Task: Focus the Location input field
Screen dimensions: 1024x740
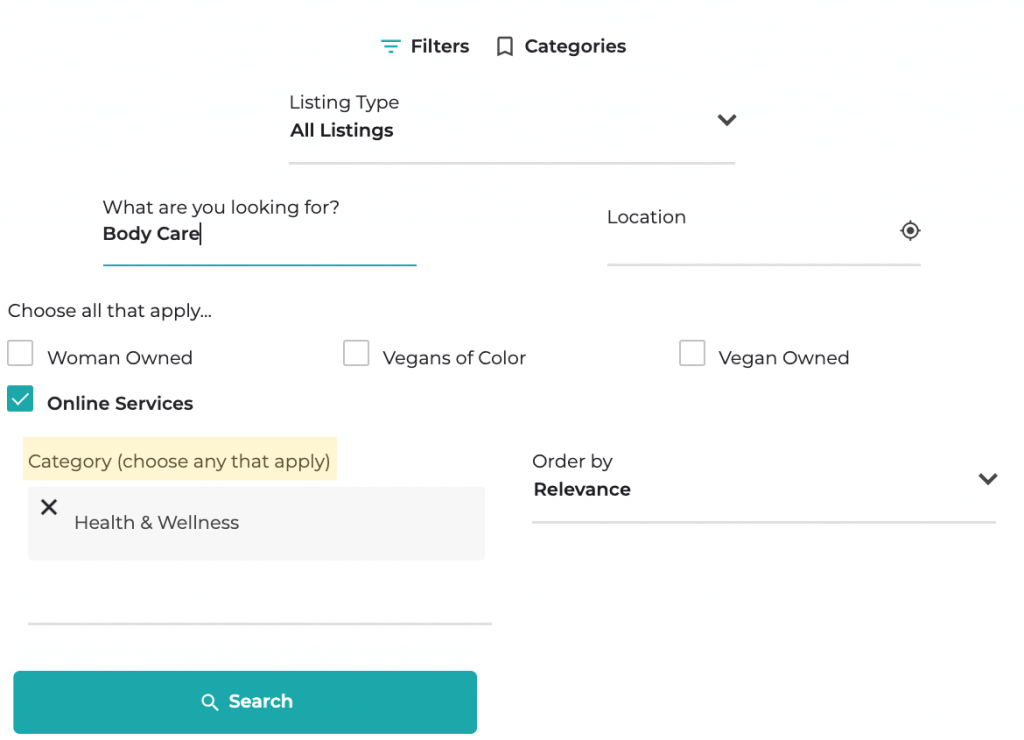Action: point(750,240)
